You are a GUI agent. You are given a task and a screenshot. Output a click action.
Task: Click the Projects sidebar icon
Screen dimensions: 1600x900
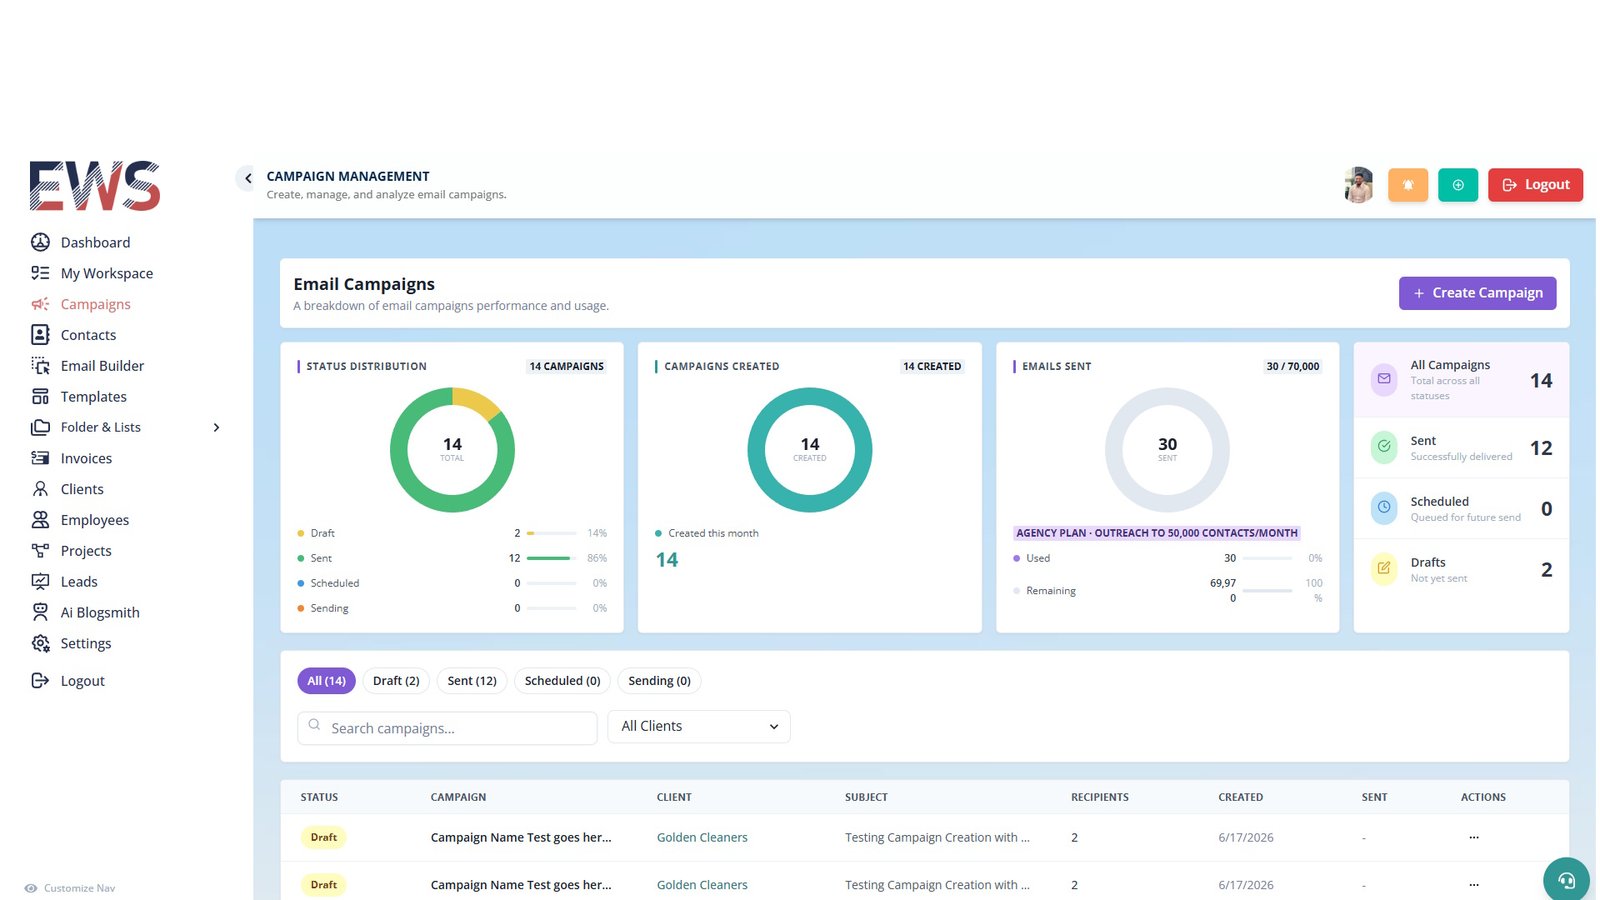point(40,551)
